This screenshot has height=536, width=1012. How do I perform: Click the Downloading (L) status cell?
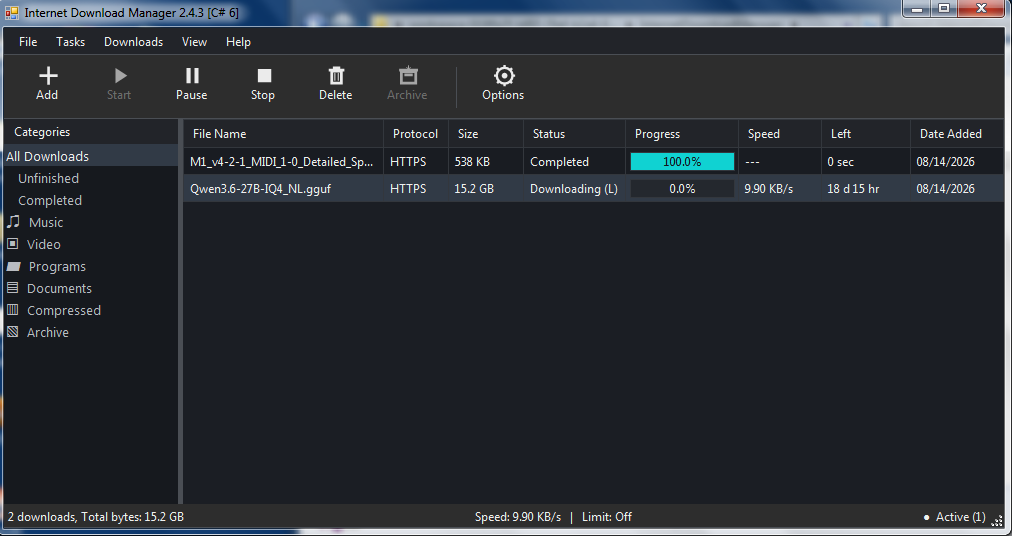574,189
